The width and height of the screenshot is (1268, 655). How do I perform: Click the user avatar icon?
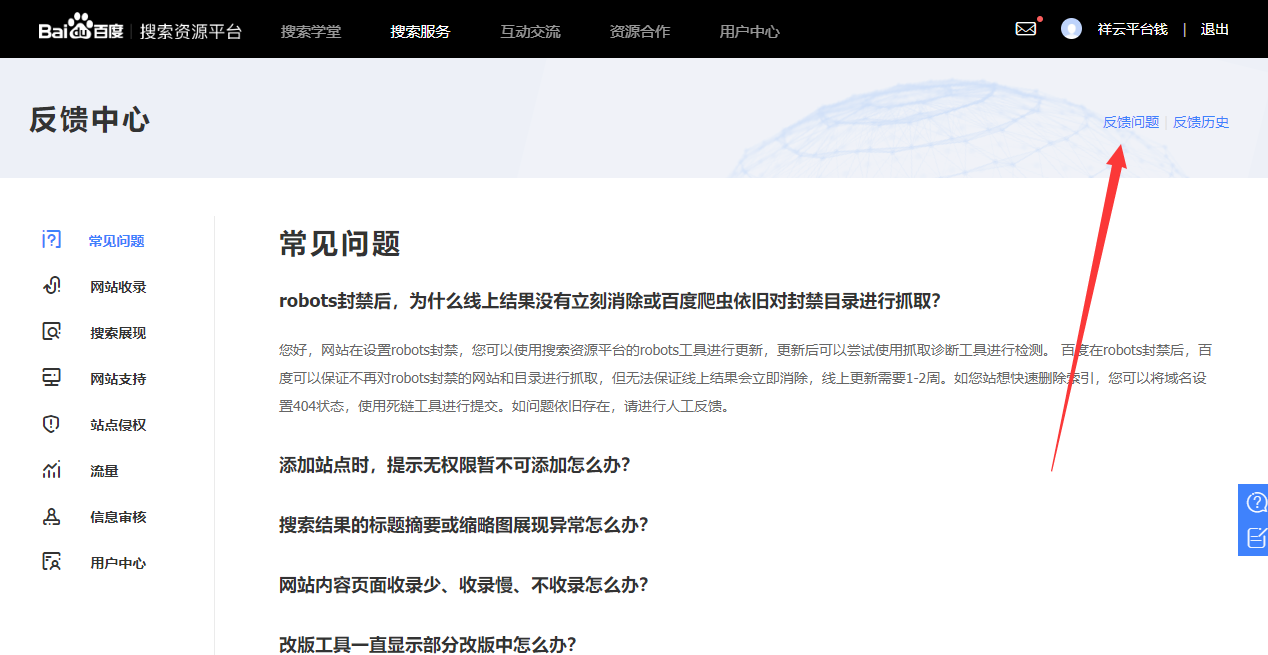[1071, 29]
